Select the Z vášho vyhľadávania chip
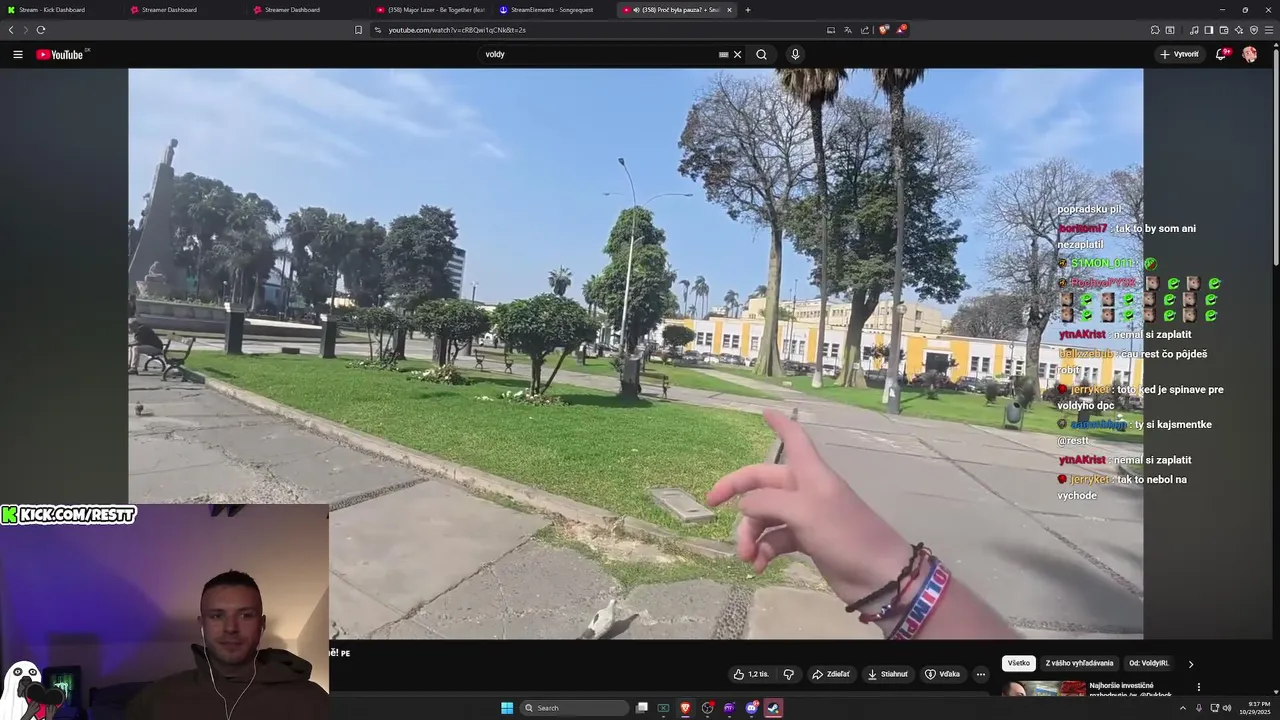The height and width of the screenshot is (720, 1280). (1079, 663)
